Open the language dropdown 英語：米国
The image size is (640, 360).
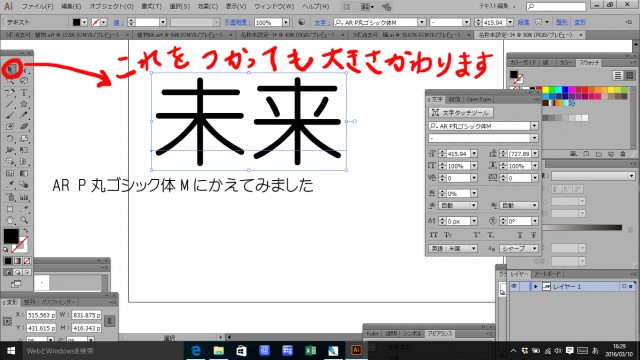[x=453, y=248]
